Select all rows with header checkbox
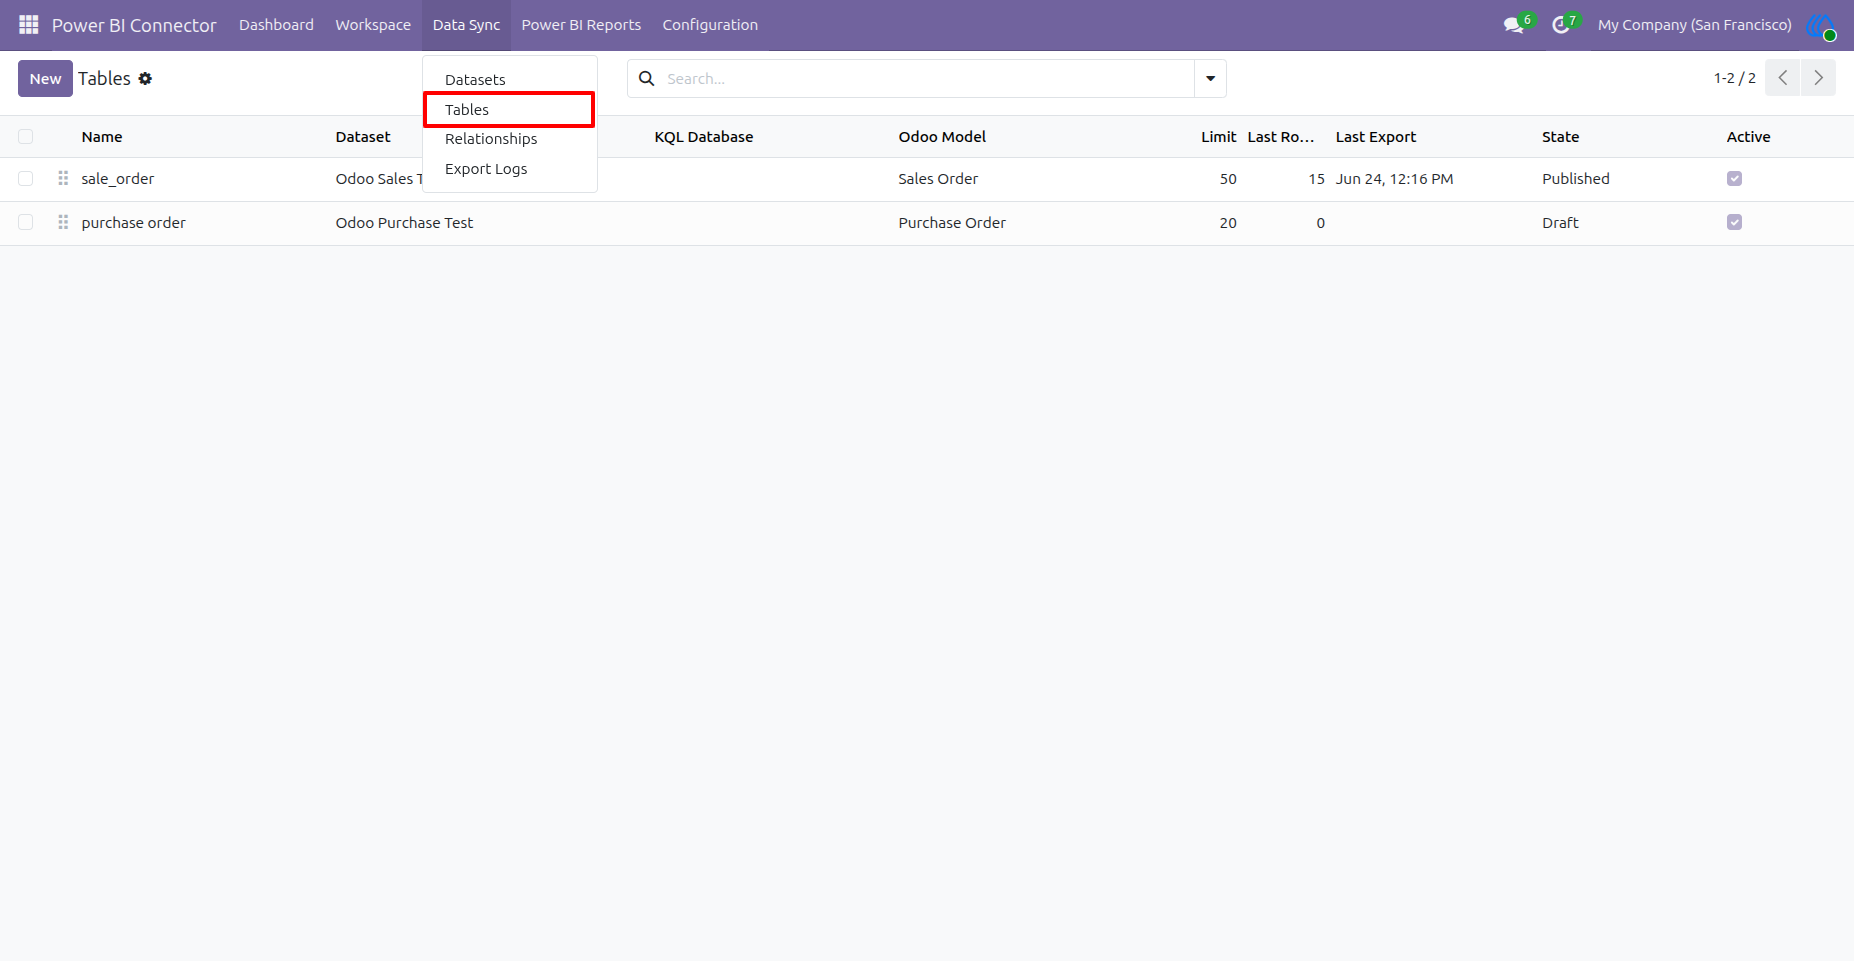This screenshot has height=961, width=1854. tap(26, 137)
